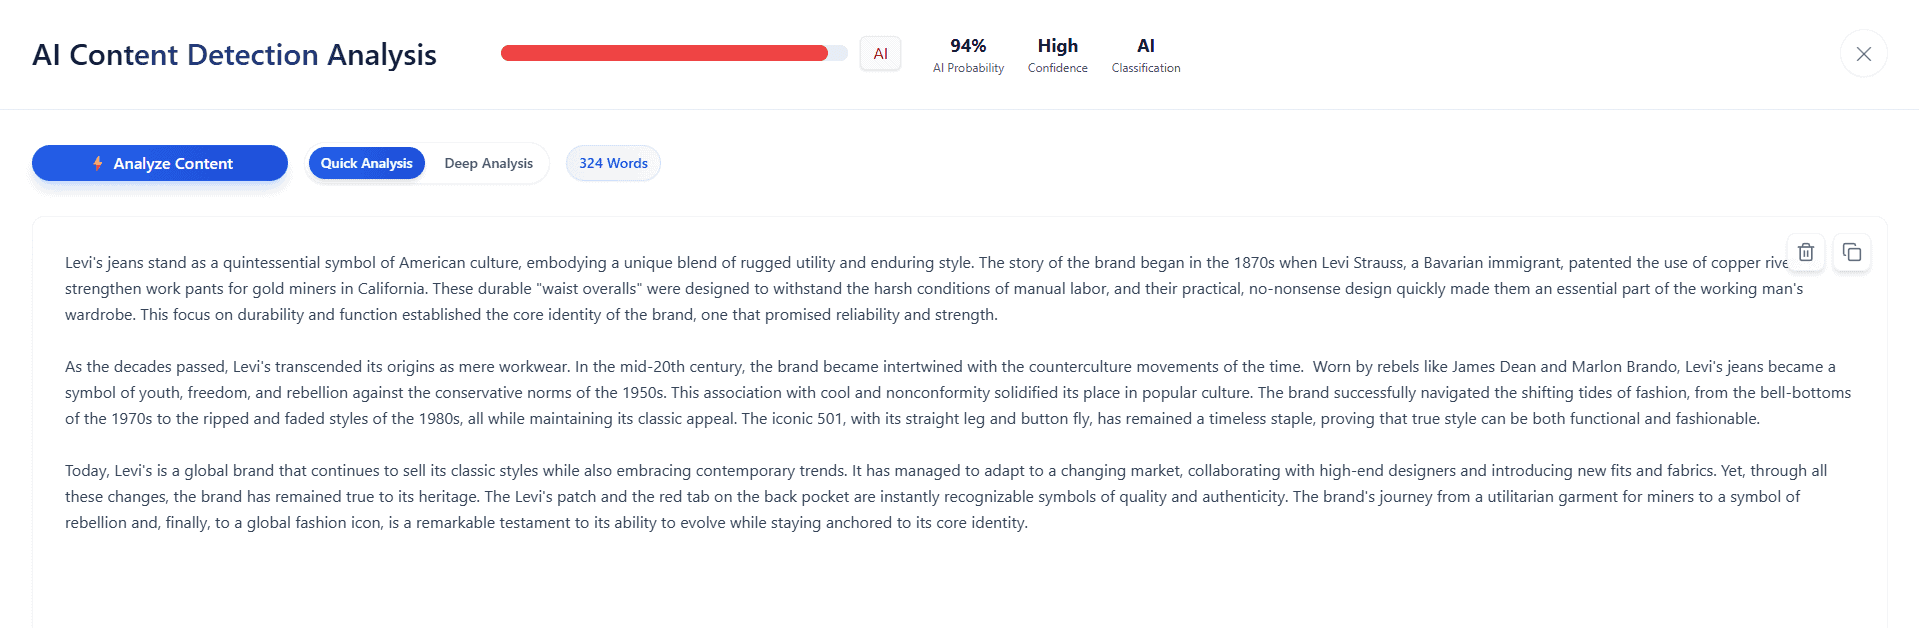The height and width of the screenshot is (628, 1919).
Task: Click the copy content icon
Action: (x=1851, y=252)
